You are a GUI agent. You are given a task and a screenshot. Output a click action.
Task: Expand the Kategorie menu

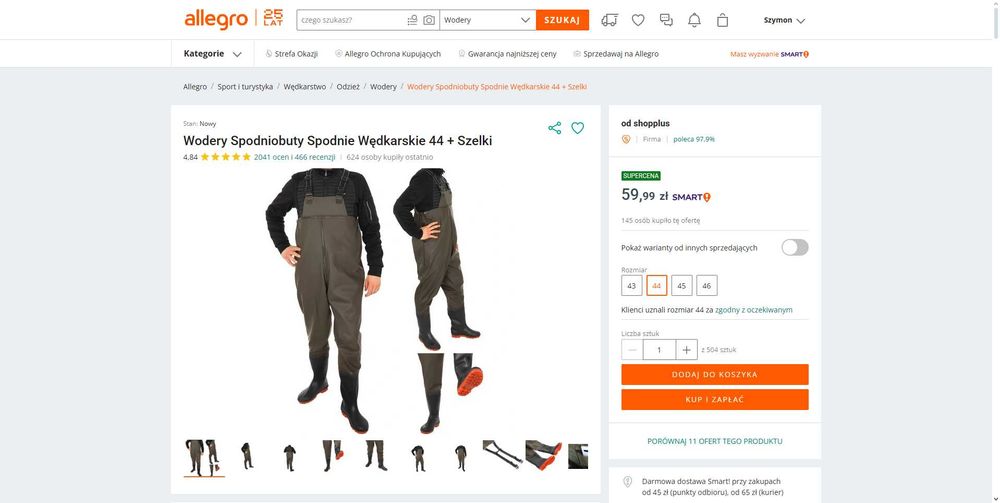[212, 54]
